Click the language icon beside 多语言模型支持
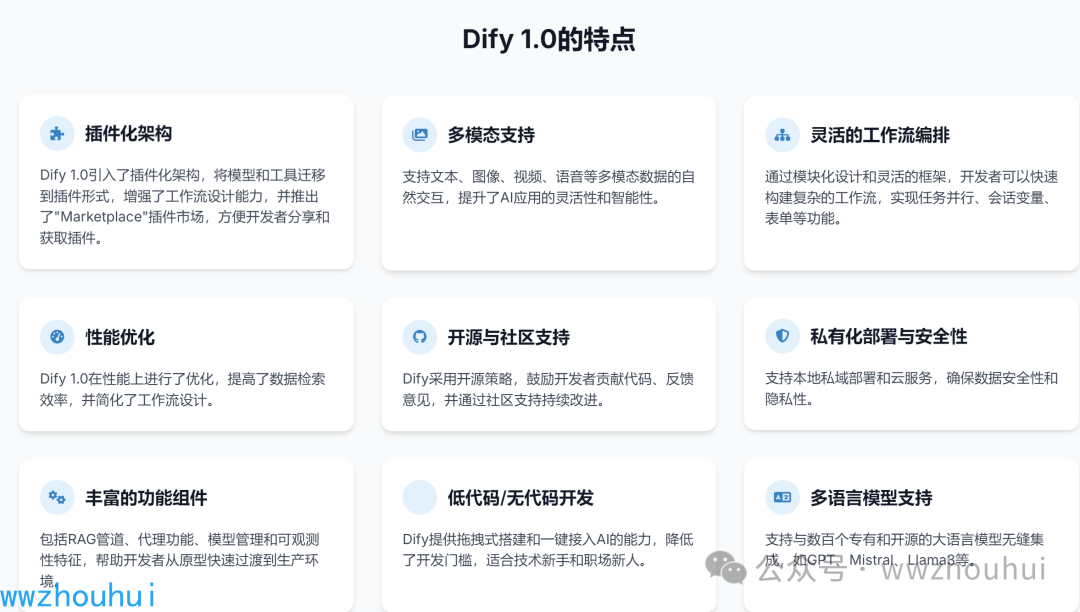This screenshot has width=1080, height=612. click(x=782, y=497)
